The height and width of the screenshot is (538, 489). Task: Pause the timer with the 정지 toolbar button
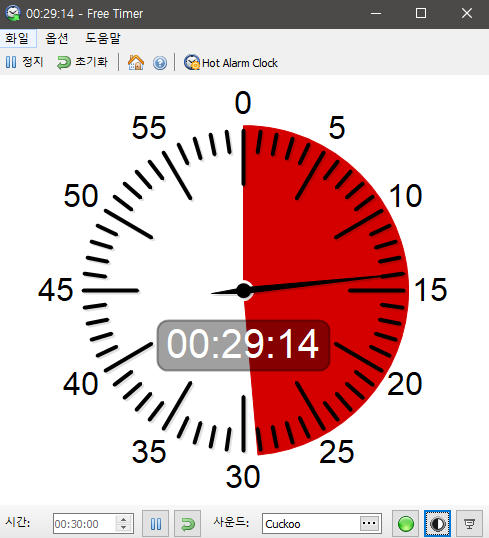(24, 62)
